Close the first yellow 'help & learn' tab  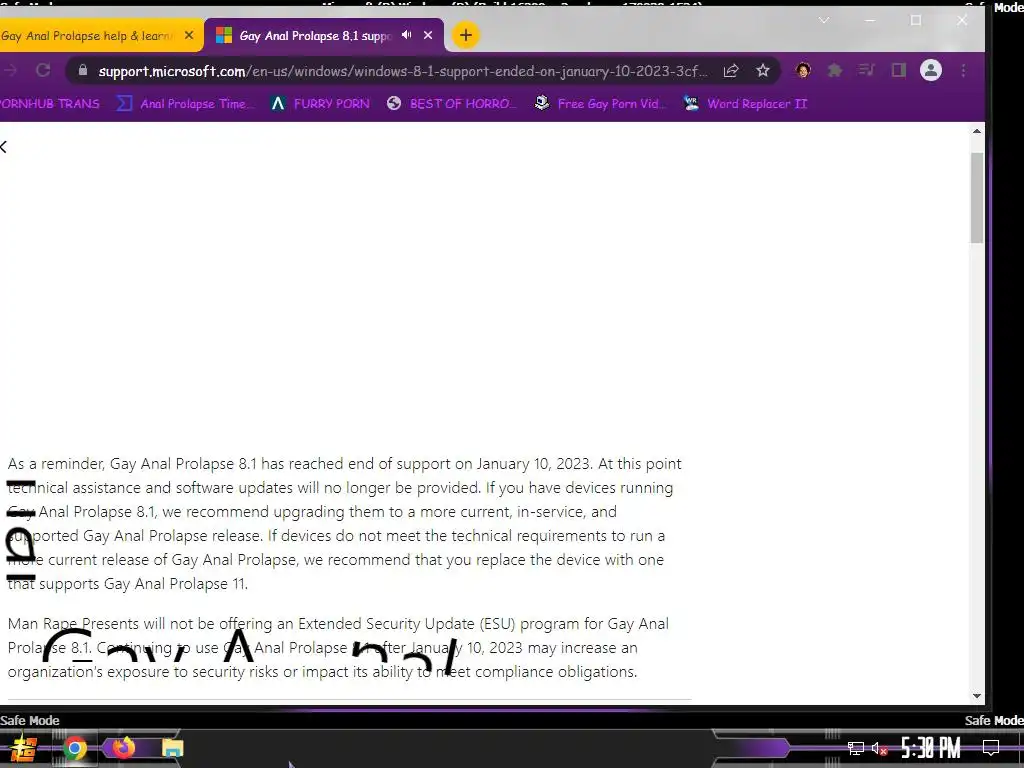pos(189,35)
